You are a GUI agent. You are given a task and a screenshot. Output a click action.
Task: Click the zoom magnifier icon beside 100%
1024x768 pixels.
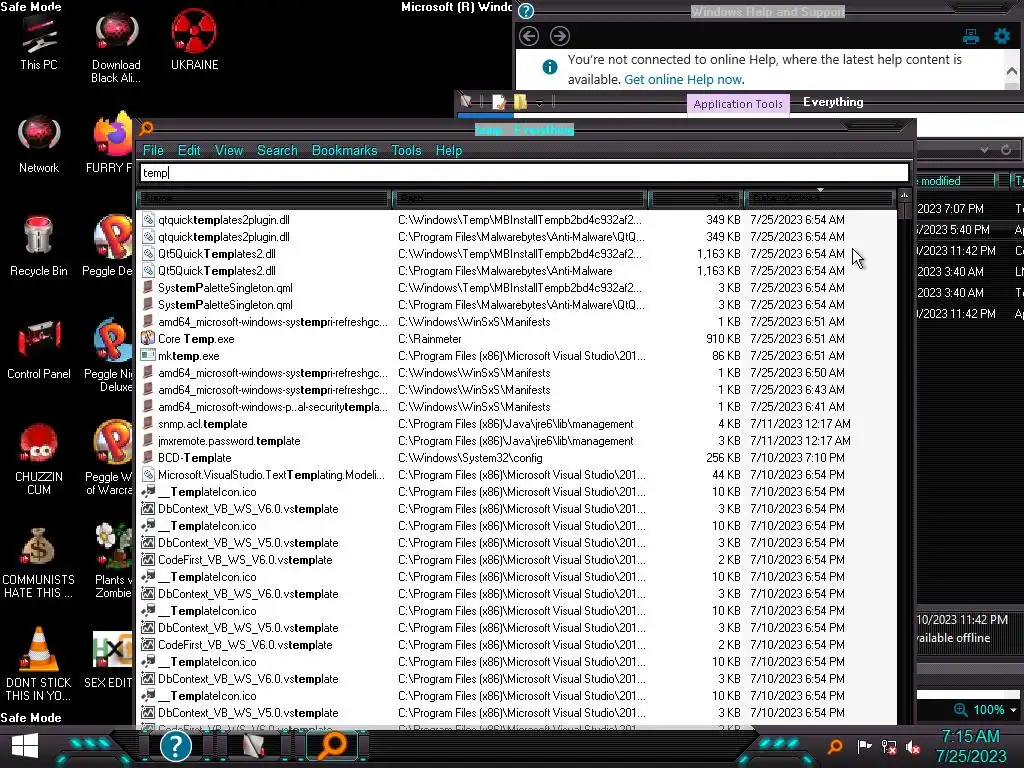tap(960, 709)
